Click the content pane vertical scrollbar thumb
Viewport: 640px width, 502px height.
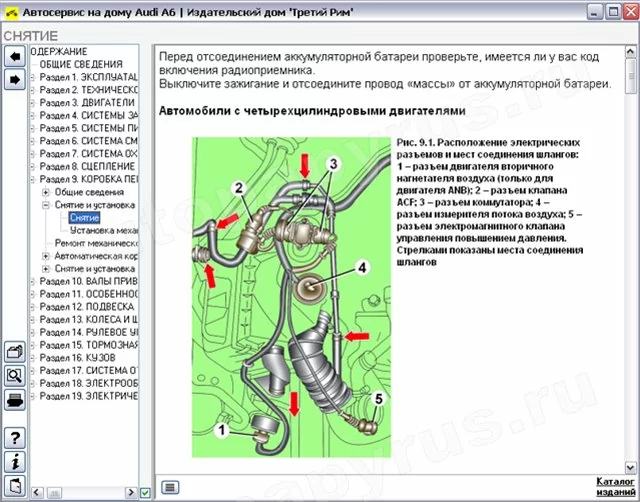coord(631,76)
